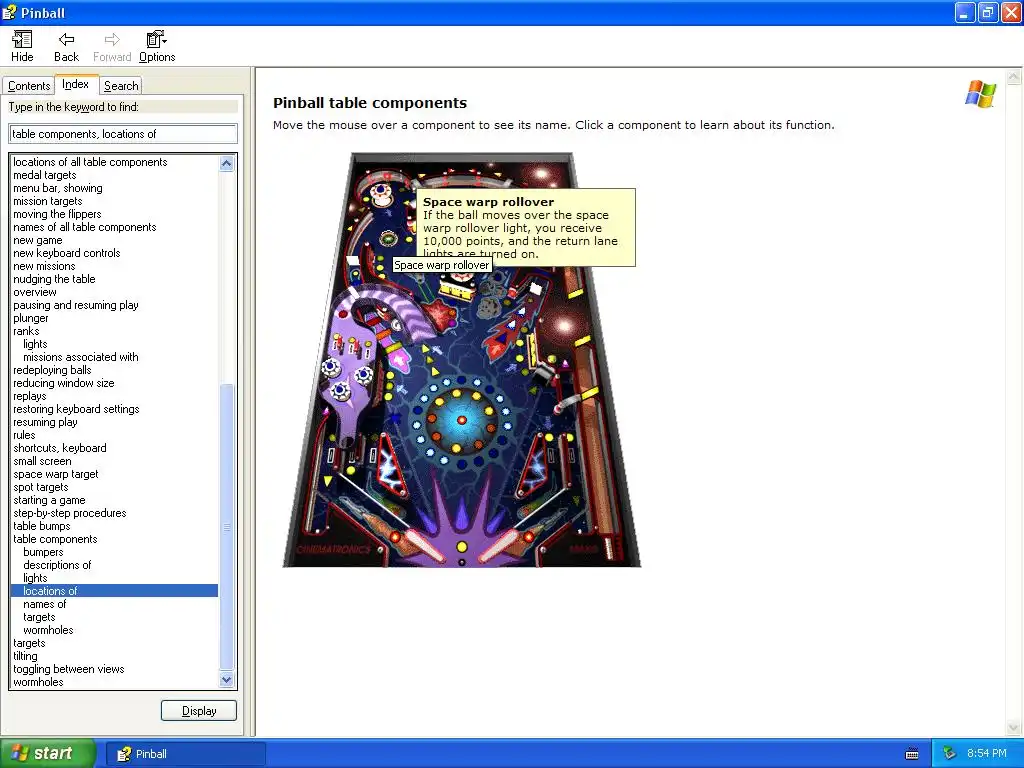Click the Pinball taskbar button

coord(185,754)
